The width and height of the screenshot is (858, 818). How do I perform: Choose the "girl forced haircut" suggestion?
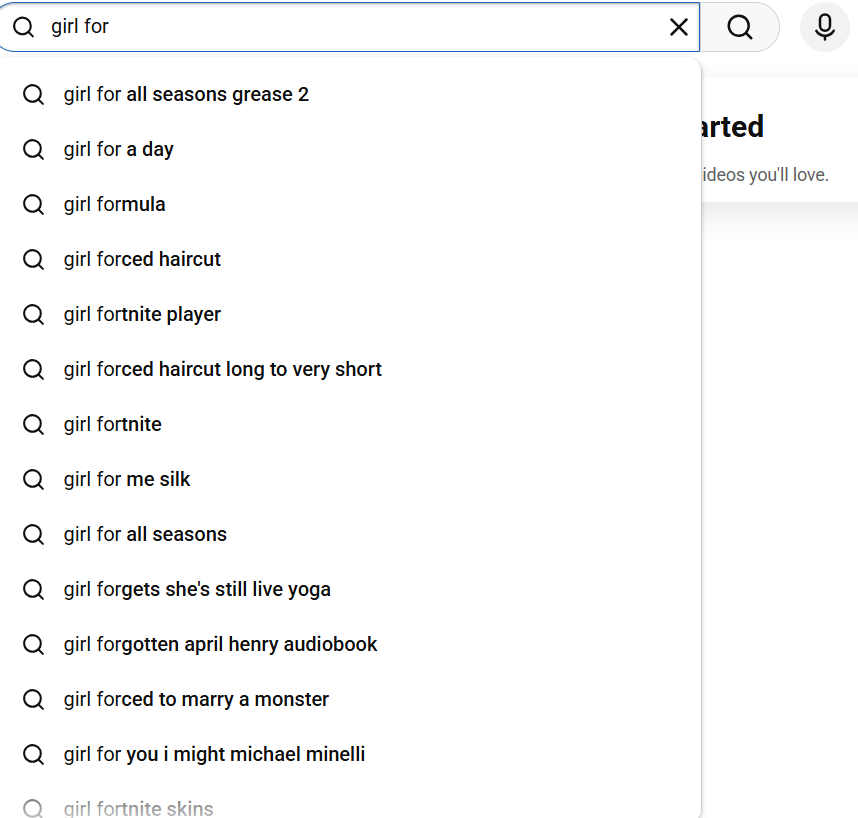click(142, 259)
